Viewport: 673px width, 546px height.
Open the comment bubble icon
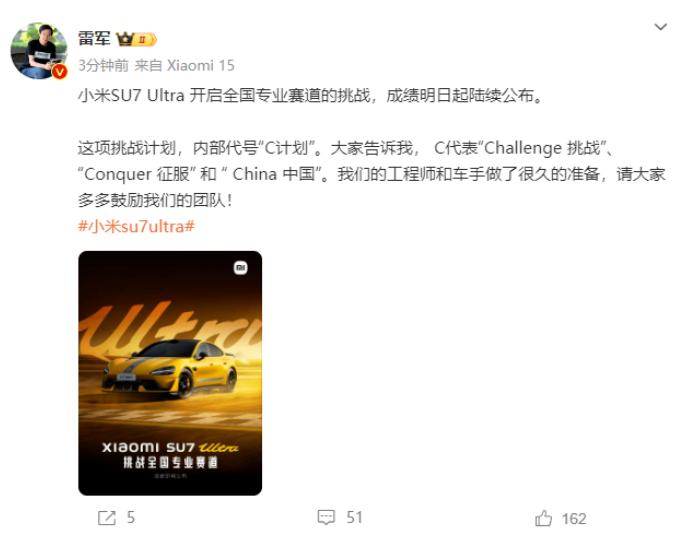[x=326, y=517]
